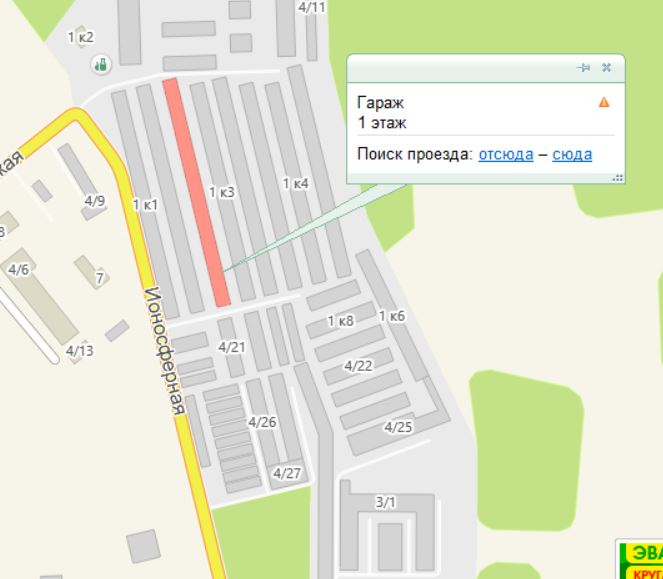Set route destination via сюда link
663x579 pixels.
(572, 154)
